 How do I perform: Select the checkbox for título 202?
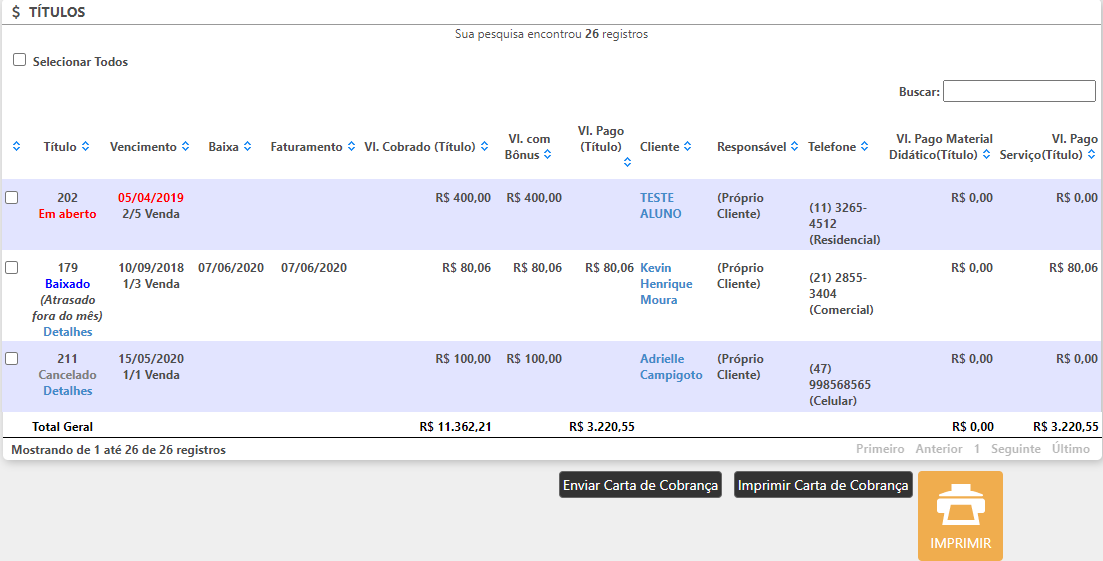coord(11,198)
